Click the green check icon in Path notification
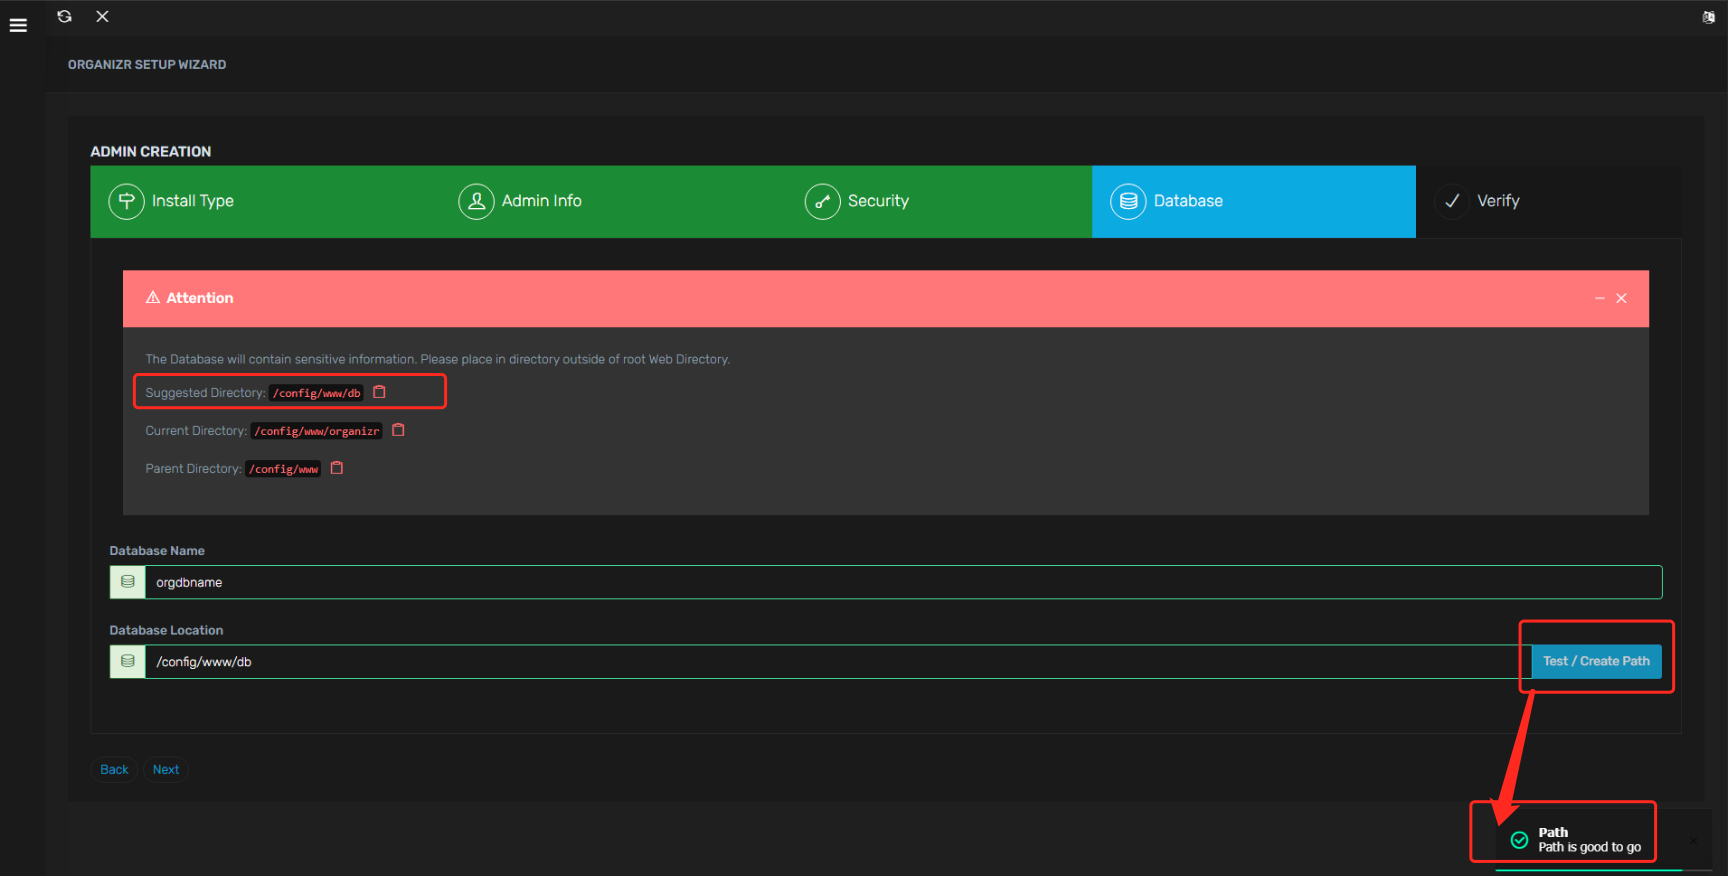1728x876 pixels. 1519,840
